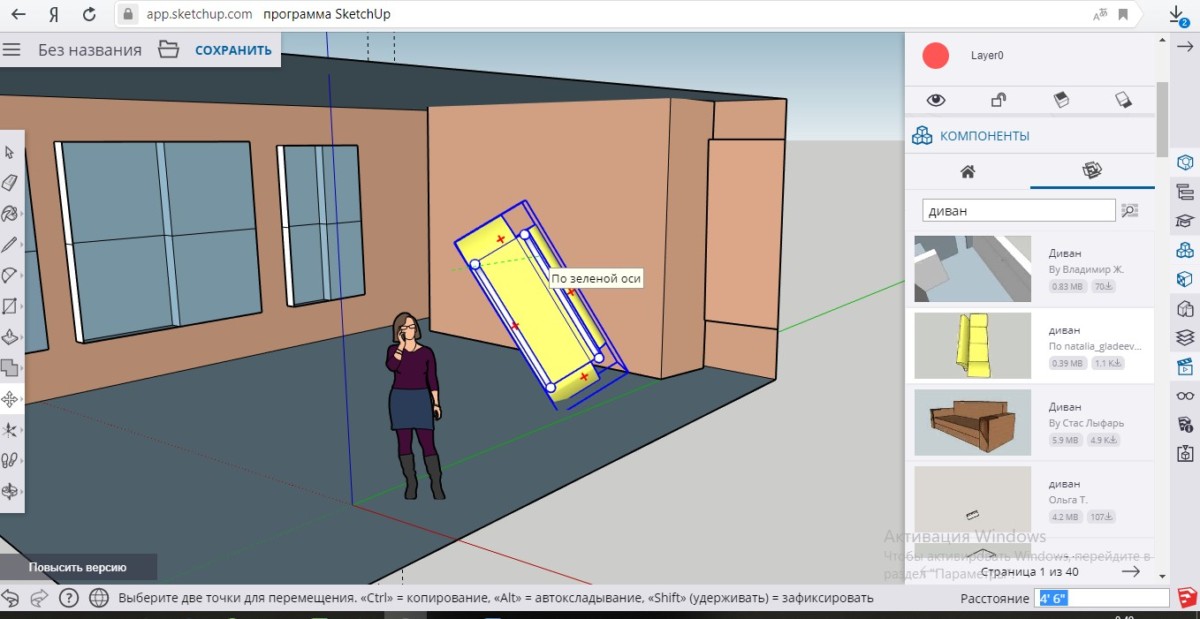Screen dimensions: 1200x619
Task: Open the language globe icon
Action: coord(99,598)
